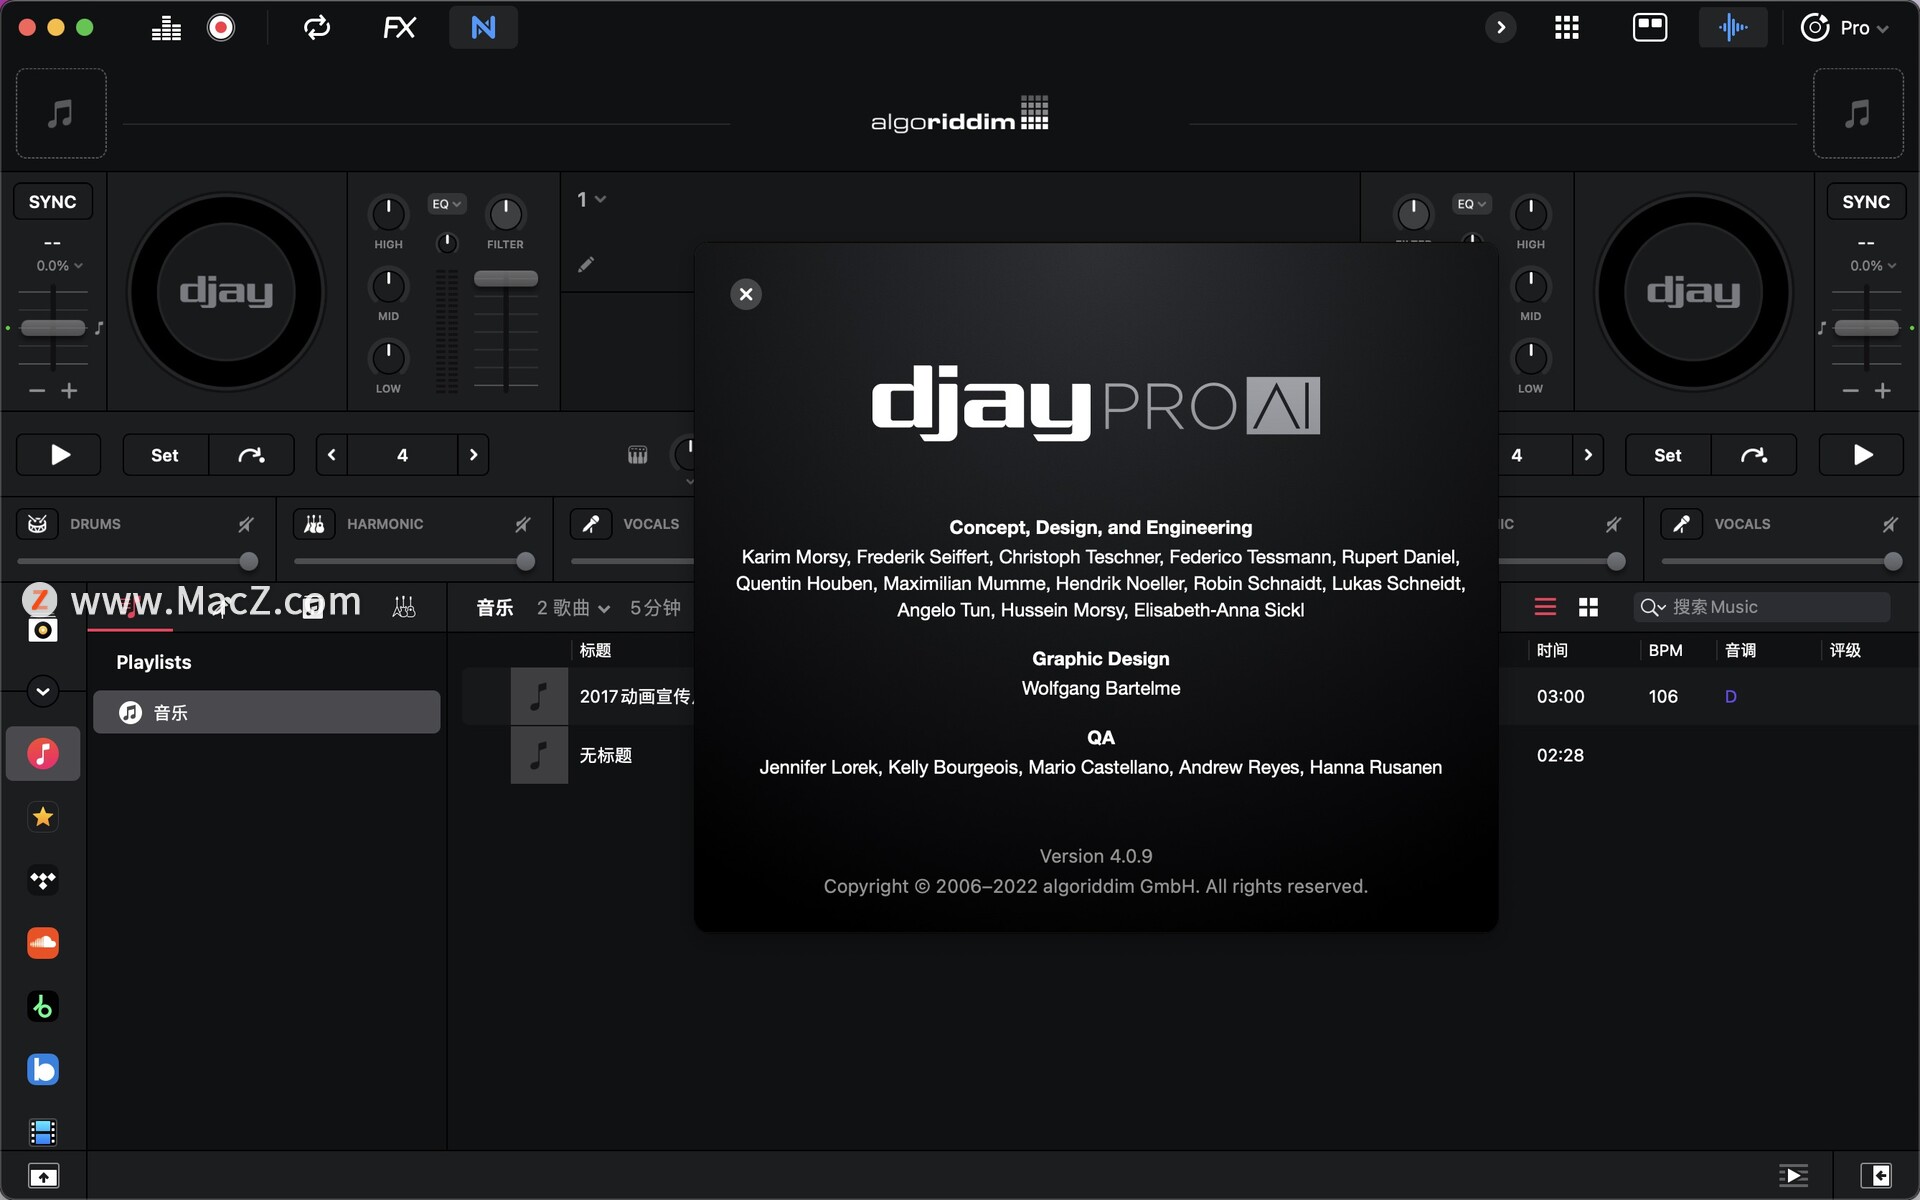The width and height of the screenshot is (1920, 1200).
Task: Play the right deck
Action: (1861, 455)
